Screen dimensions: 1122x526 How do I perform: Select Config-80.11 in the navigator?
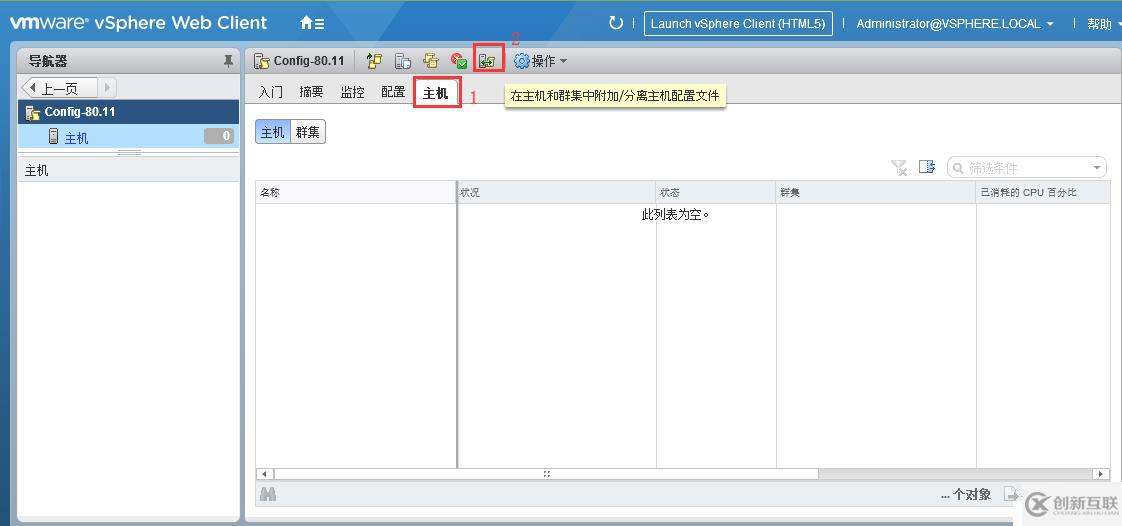[x=128, y=112]
